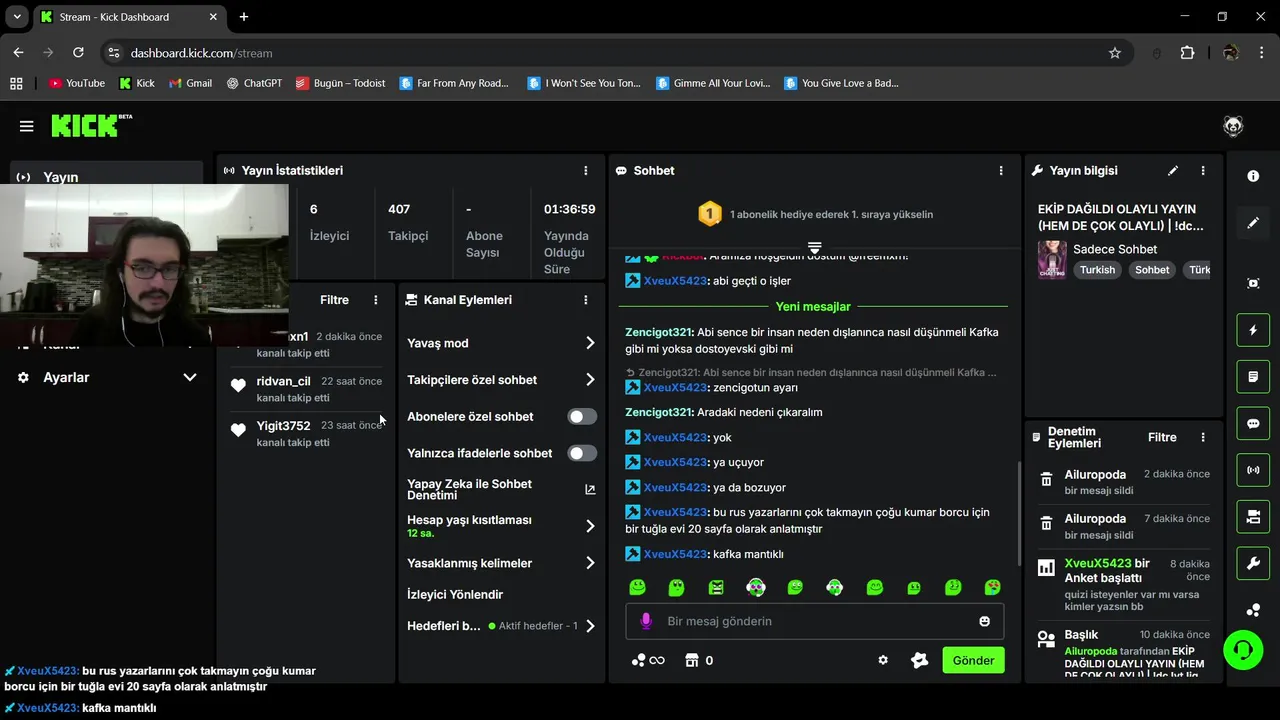Collapse the gifted-sub leaderboard banner handle
The width and height of the screenshot is (1280, 720).
[814, 247]
